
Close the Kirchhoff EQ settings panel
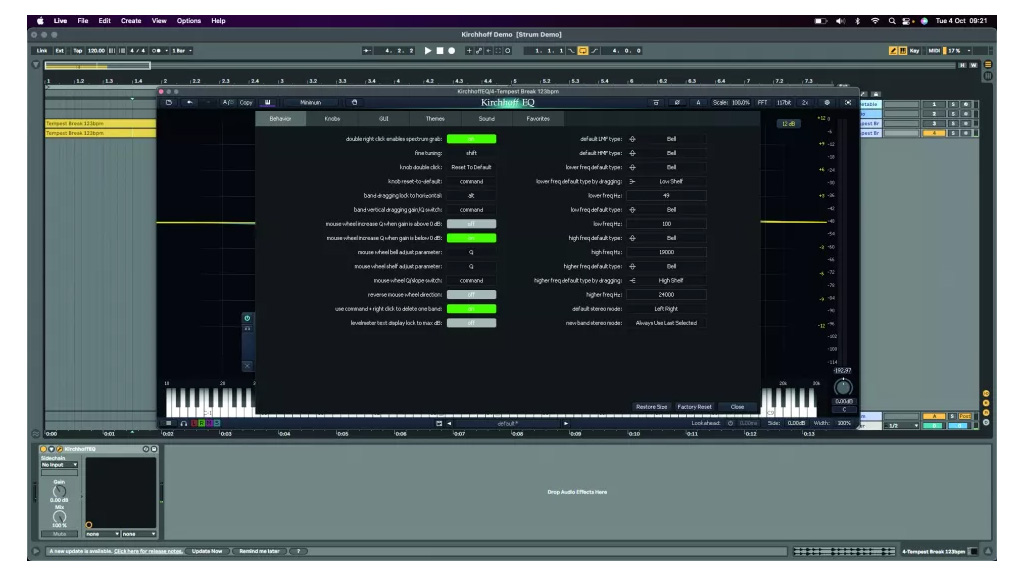(737, 407)
